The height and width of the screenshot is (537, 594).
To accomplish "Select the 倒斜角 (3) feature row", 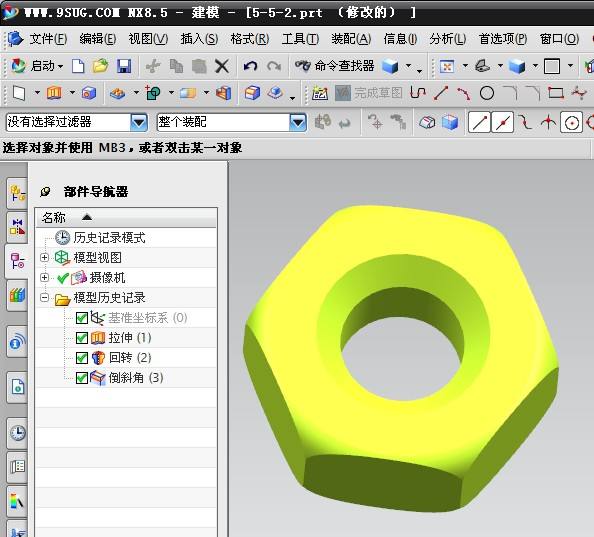I will 126,378.
